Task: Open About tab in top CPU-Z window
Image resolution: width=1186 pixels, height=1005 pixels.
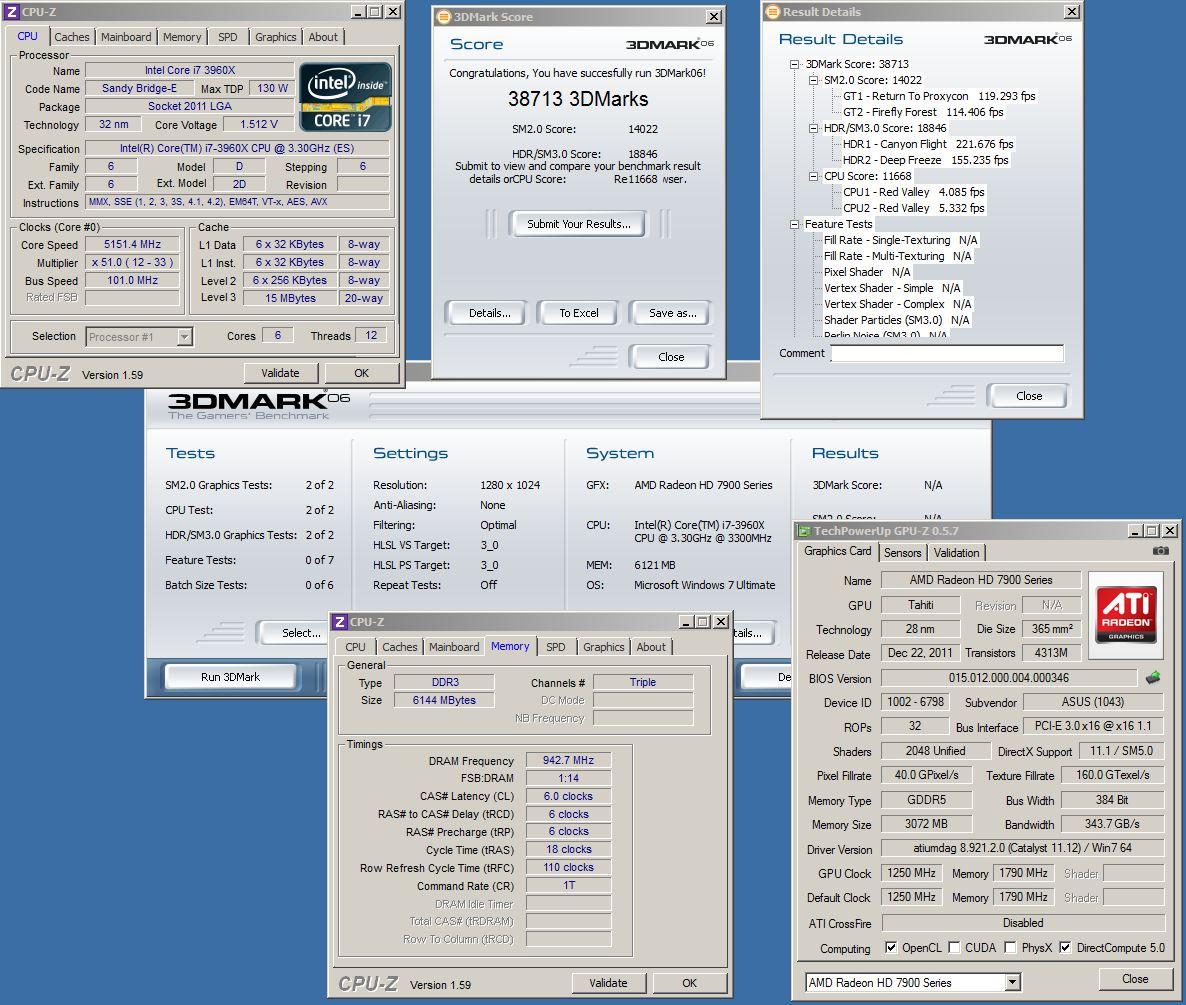Action: coord(323,36)
